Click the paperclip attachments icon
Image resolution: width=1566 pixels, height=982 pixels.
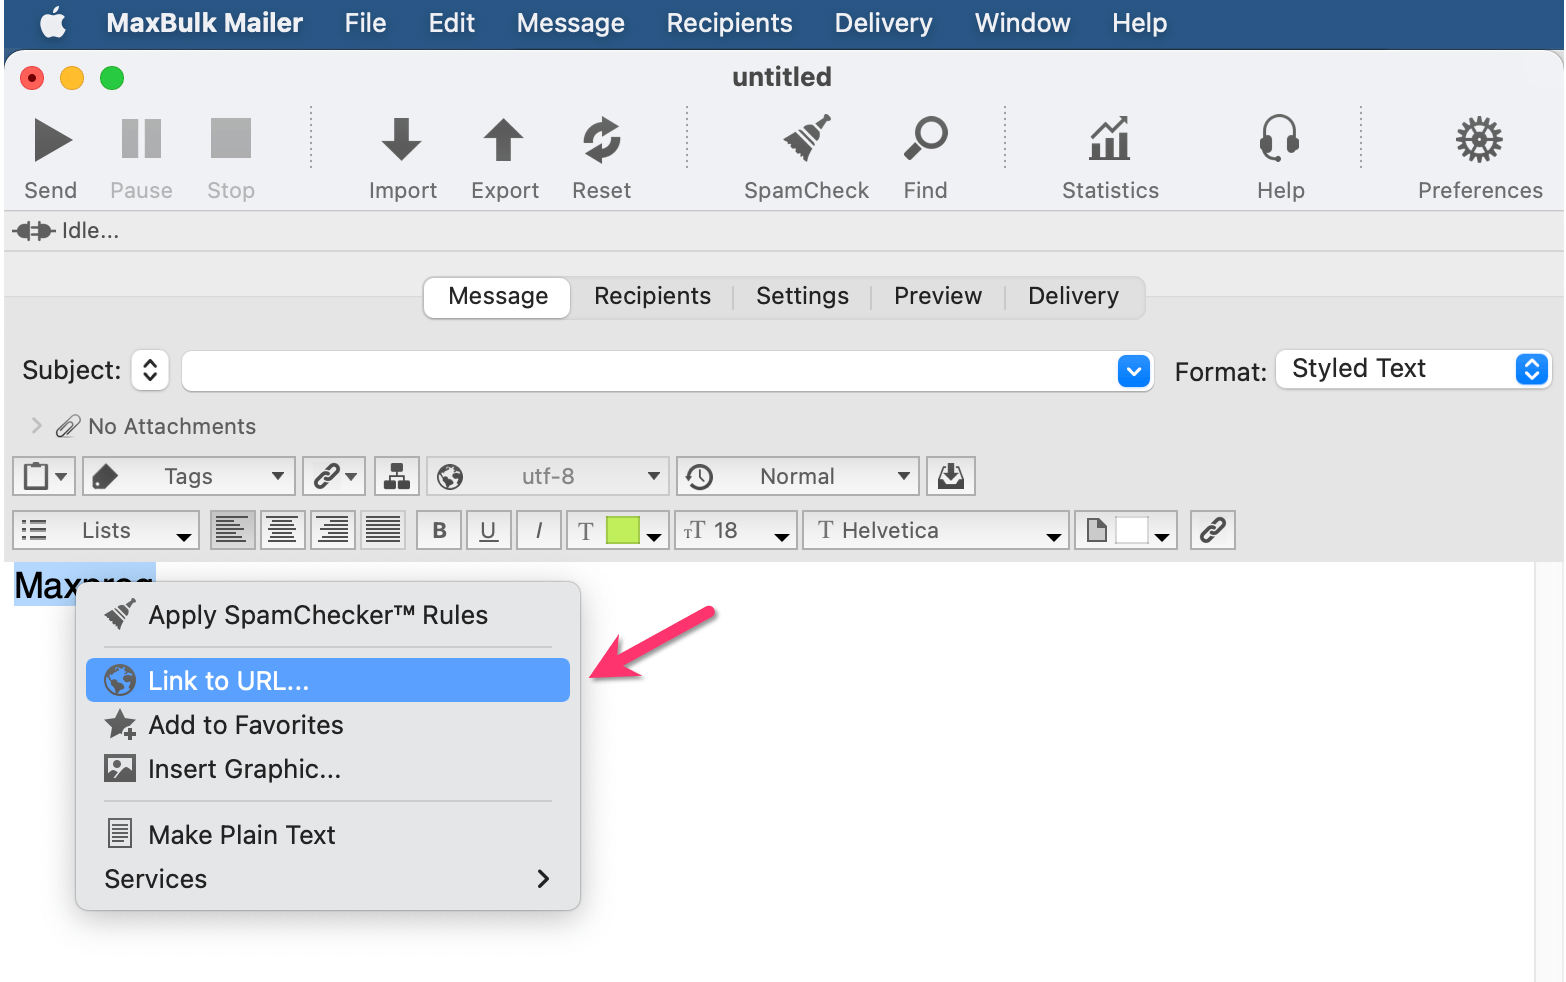point(67,427)
